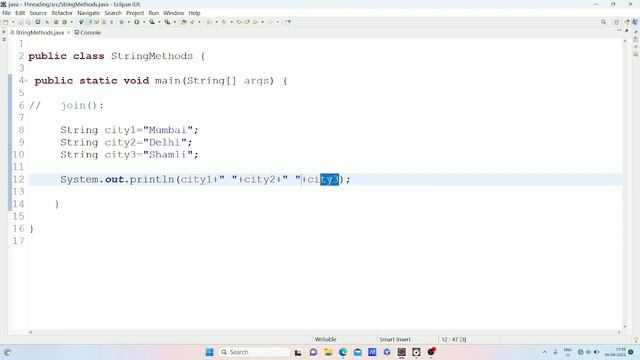Viewport: 640px width, 360px height.
Task: Click the horizontal scrollbar of the editor
Action: click(x=324, y=332)
